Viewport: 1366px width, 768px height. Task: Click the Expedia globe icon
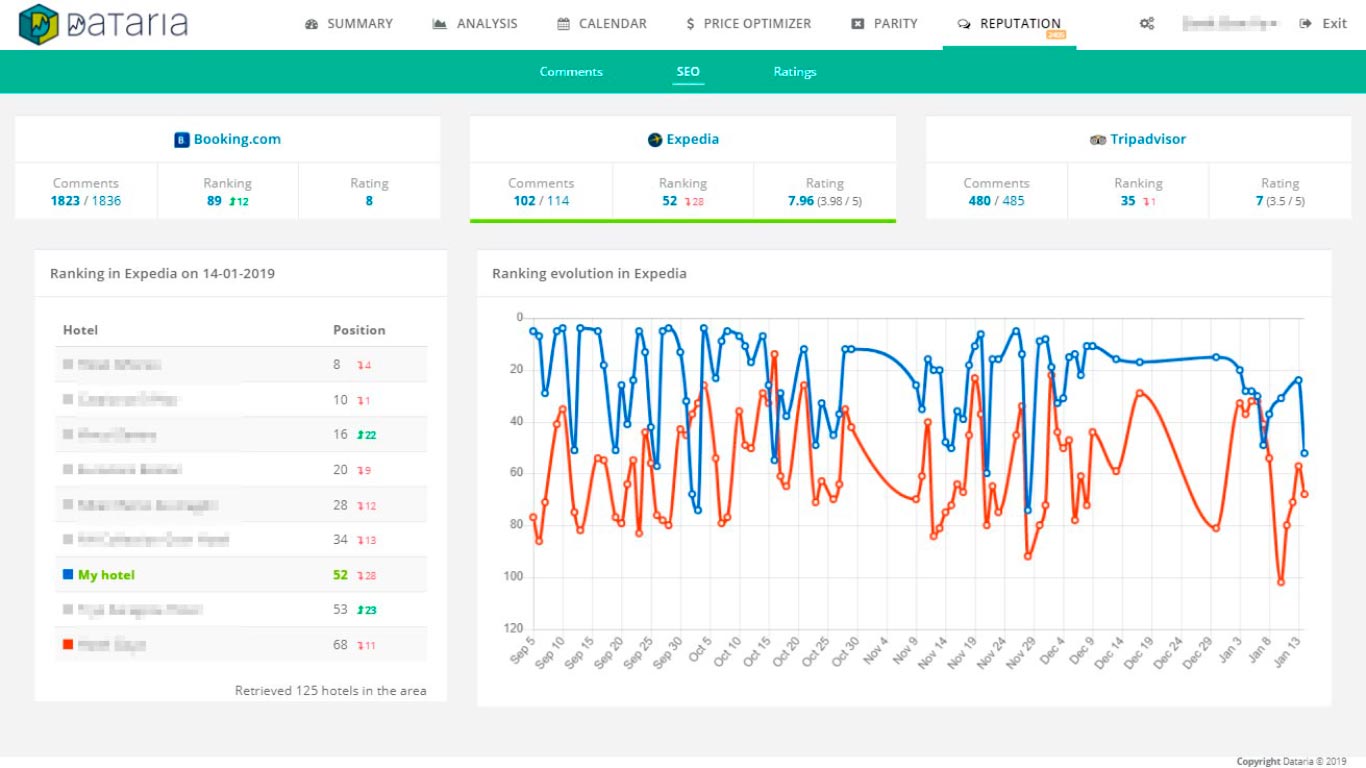coord(655,140)
